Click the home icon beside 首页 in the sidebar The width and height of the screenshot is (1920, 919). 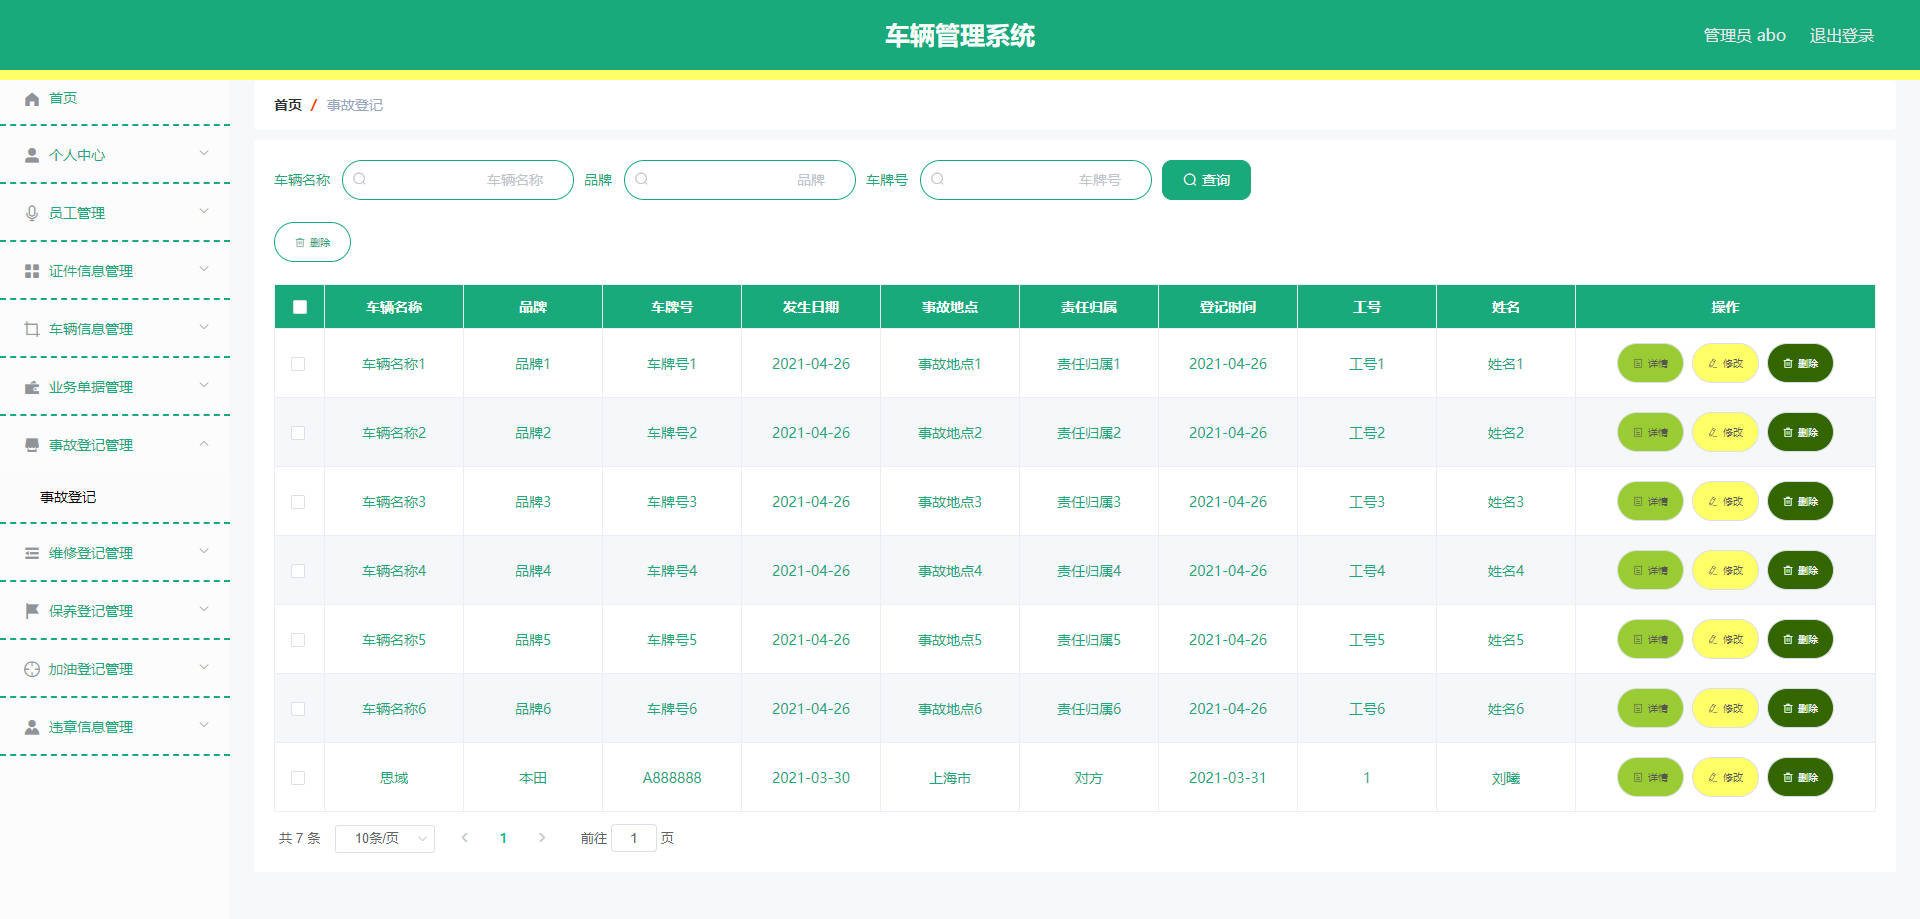point(32,99)
